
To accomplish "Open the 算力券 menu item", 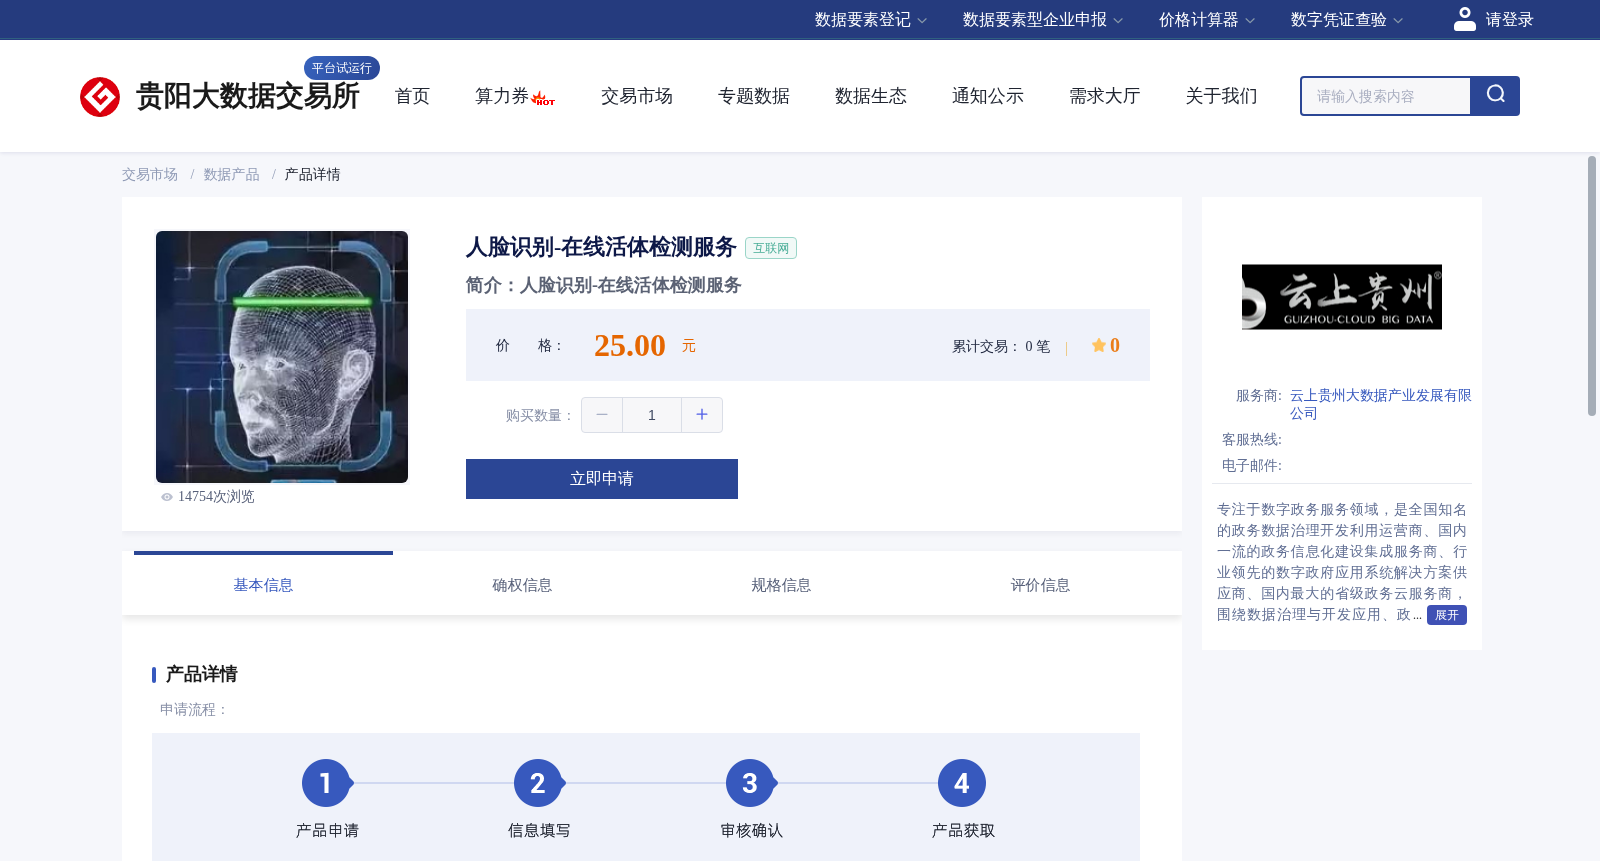I will (x=502, y=96).
